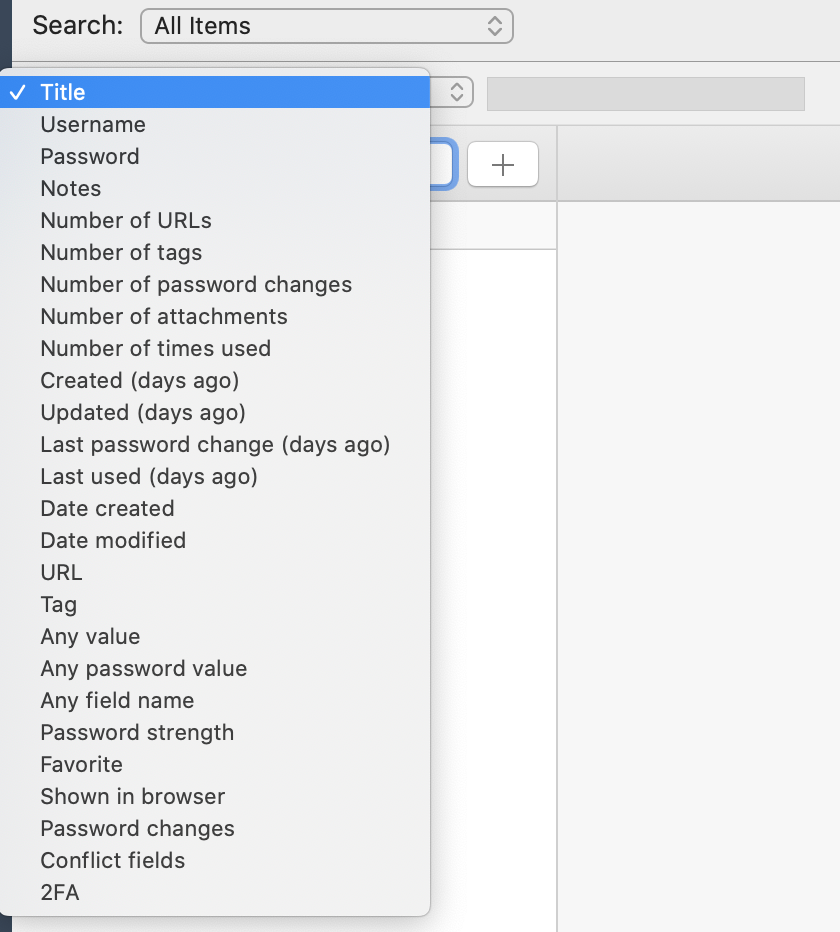Select the URL menu item

(61, 573)
